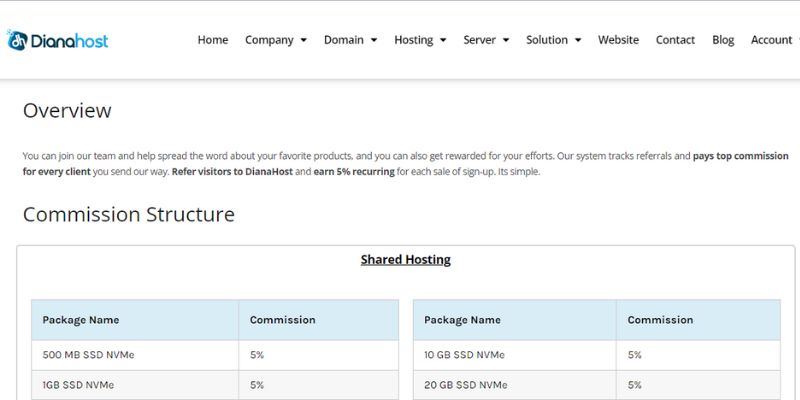
Task: Click the 'pays top commission' bold text
Action: [x=740, y=156]
